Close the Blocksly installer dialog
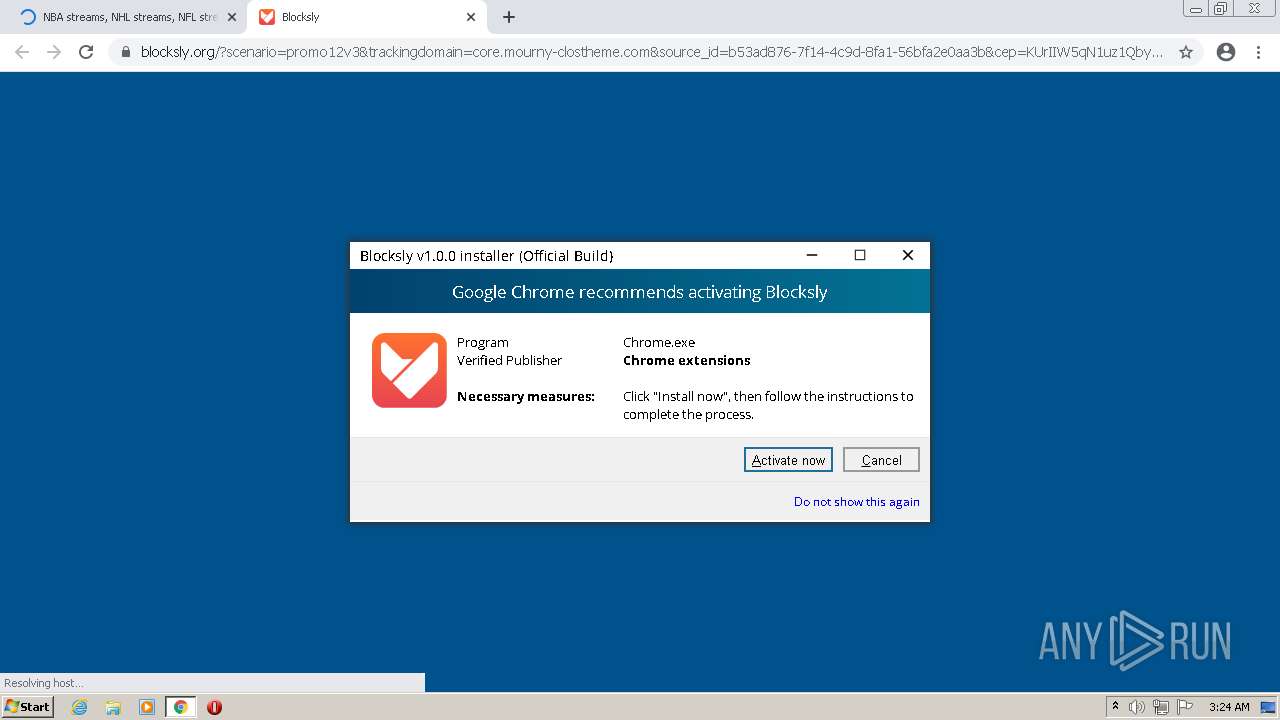Image resolution: width=1280 pixels, height=720 pixels. [908, 255]
